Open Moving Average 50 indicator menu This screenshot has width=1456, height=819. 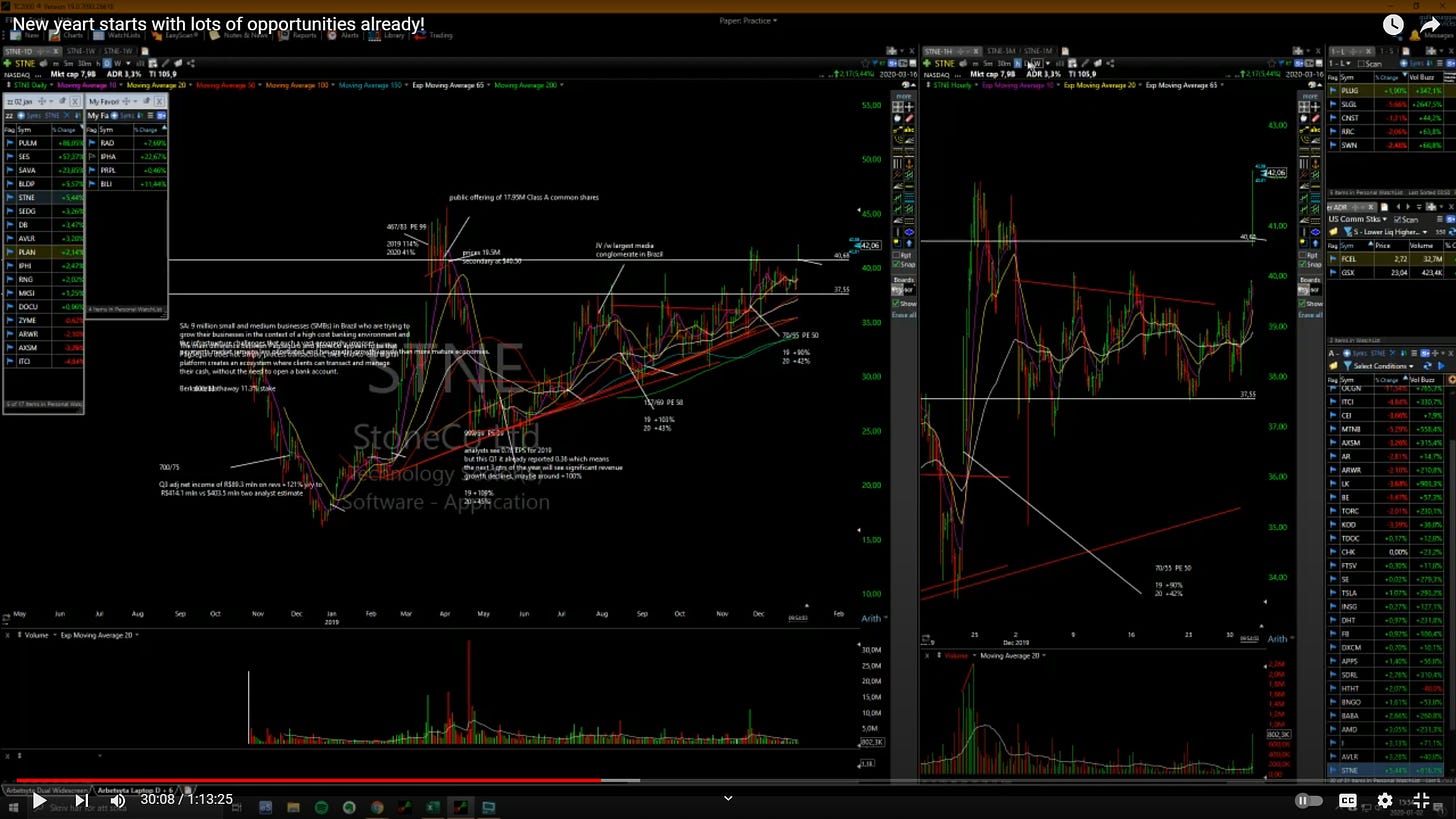pyautogui.click(x=228, y=85)
